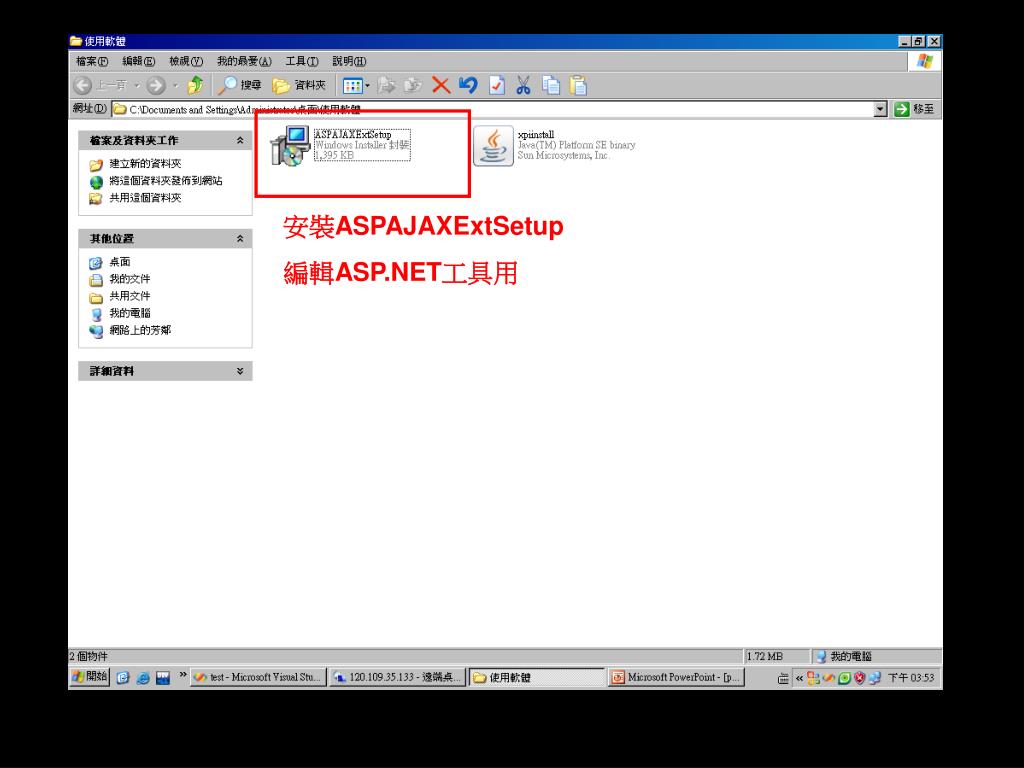The image size is (1024, 768).
Task: Click the 開始 Start button
Action: [x=90, y=677]
